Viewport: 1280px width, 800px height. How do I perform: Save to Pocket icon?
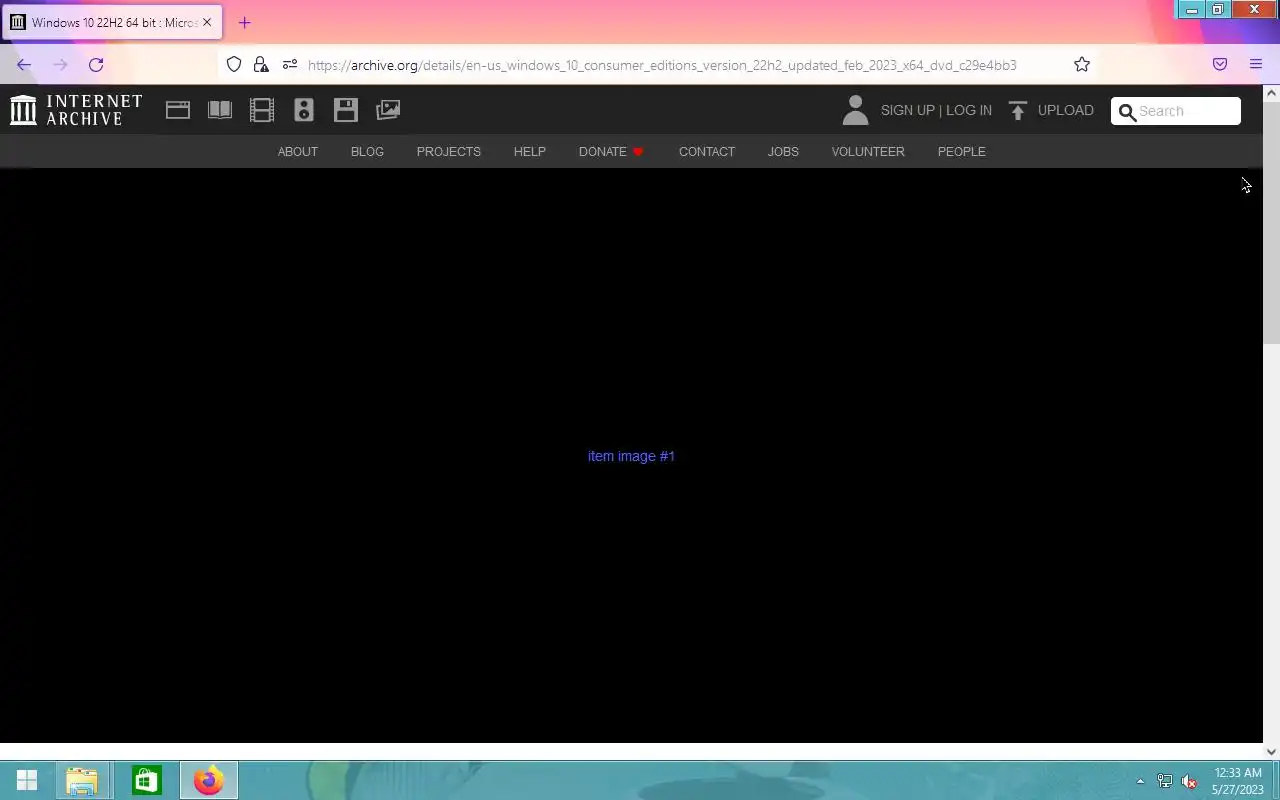pyautogui.click(x=1220, y=64)
